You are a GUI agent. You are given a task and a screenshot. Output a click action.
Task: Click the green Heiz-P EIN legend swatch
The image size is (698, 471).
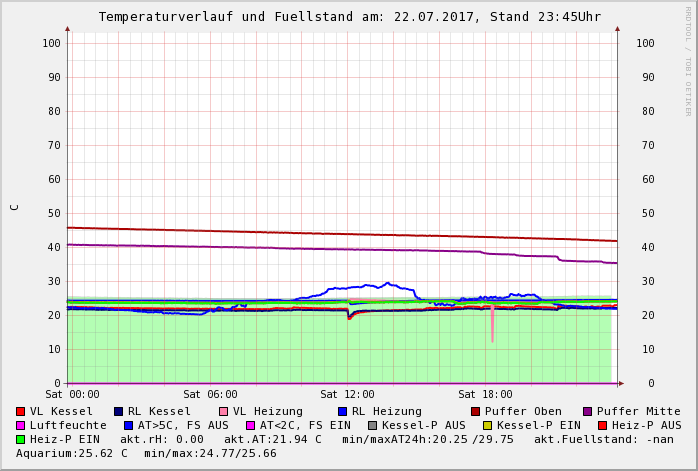(20, 440)
